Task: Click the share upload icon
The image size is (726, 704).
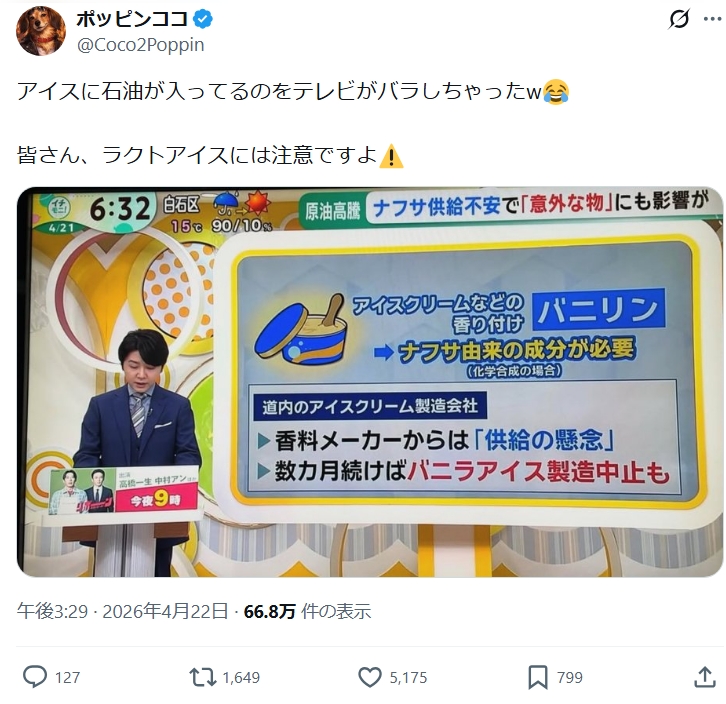Action: point(705,677)
